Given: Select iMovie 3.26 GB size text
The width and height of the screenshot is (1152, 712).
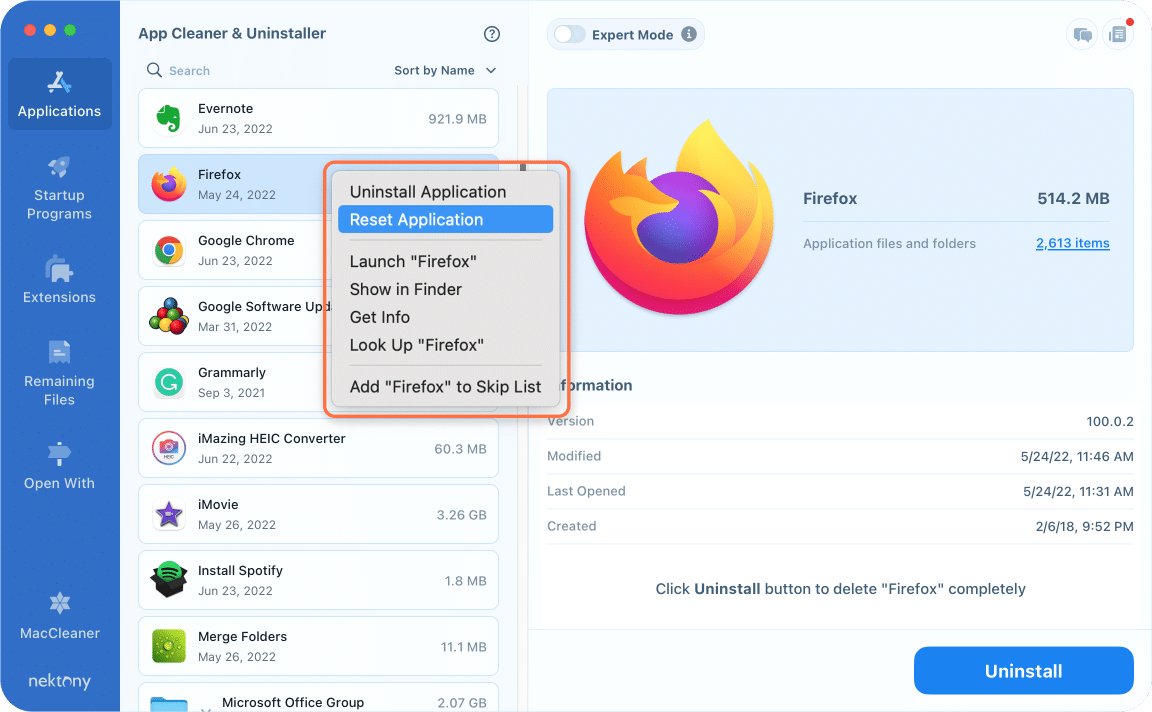Looking at the screenshot, I should [461, 515].
